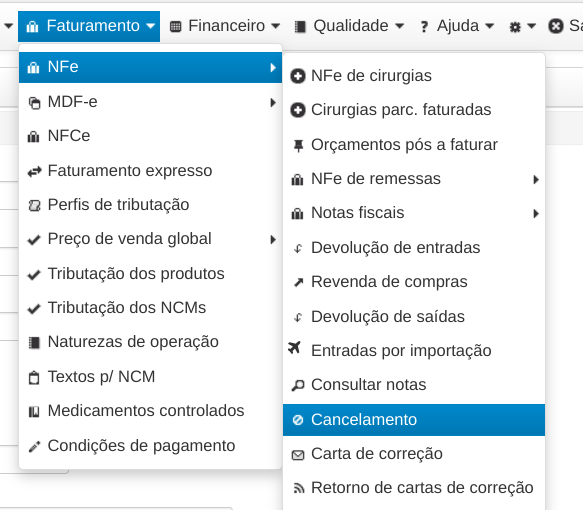Click the pushpin icon for Orçamentos pós a faturar

point(298,145)
